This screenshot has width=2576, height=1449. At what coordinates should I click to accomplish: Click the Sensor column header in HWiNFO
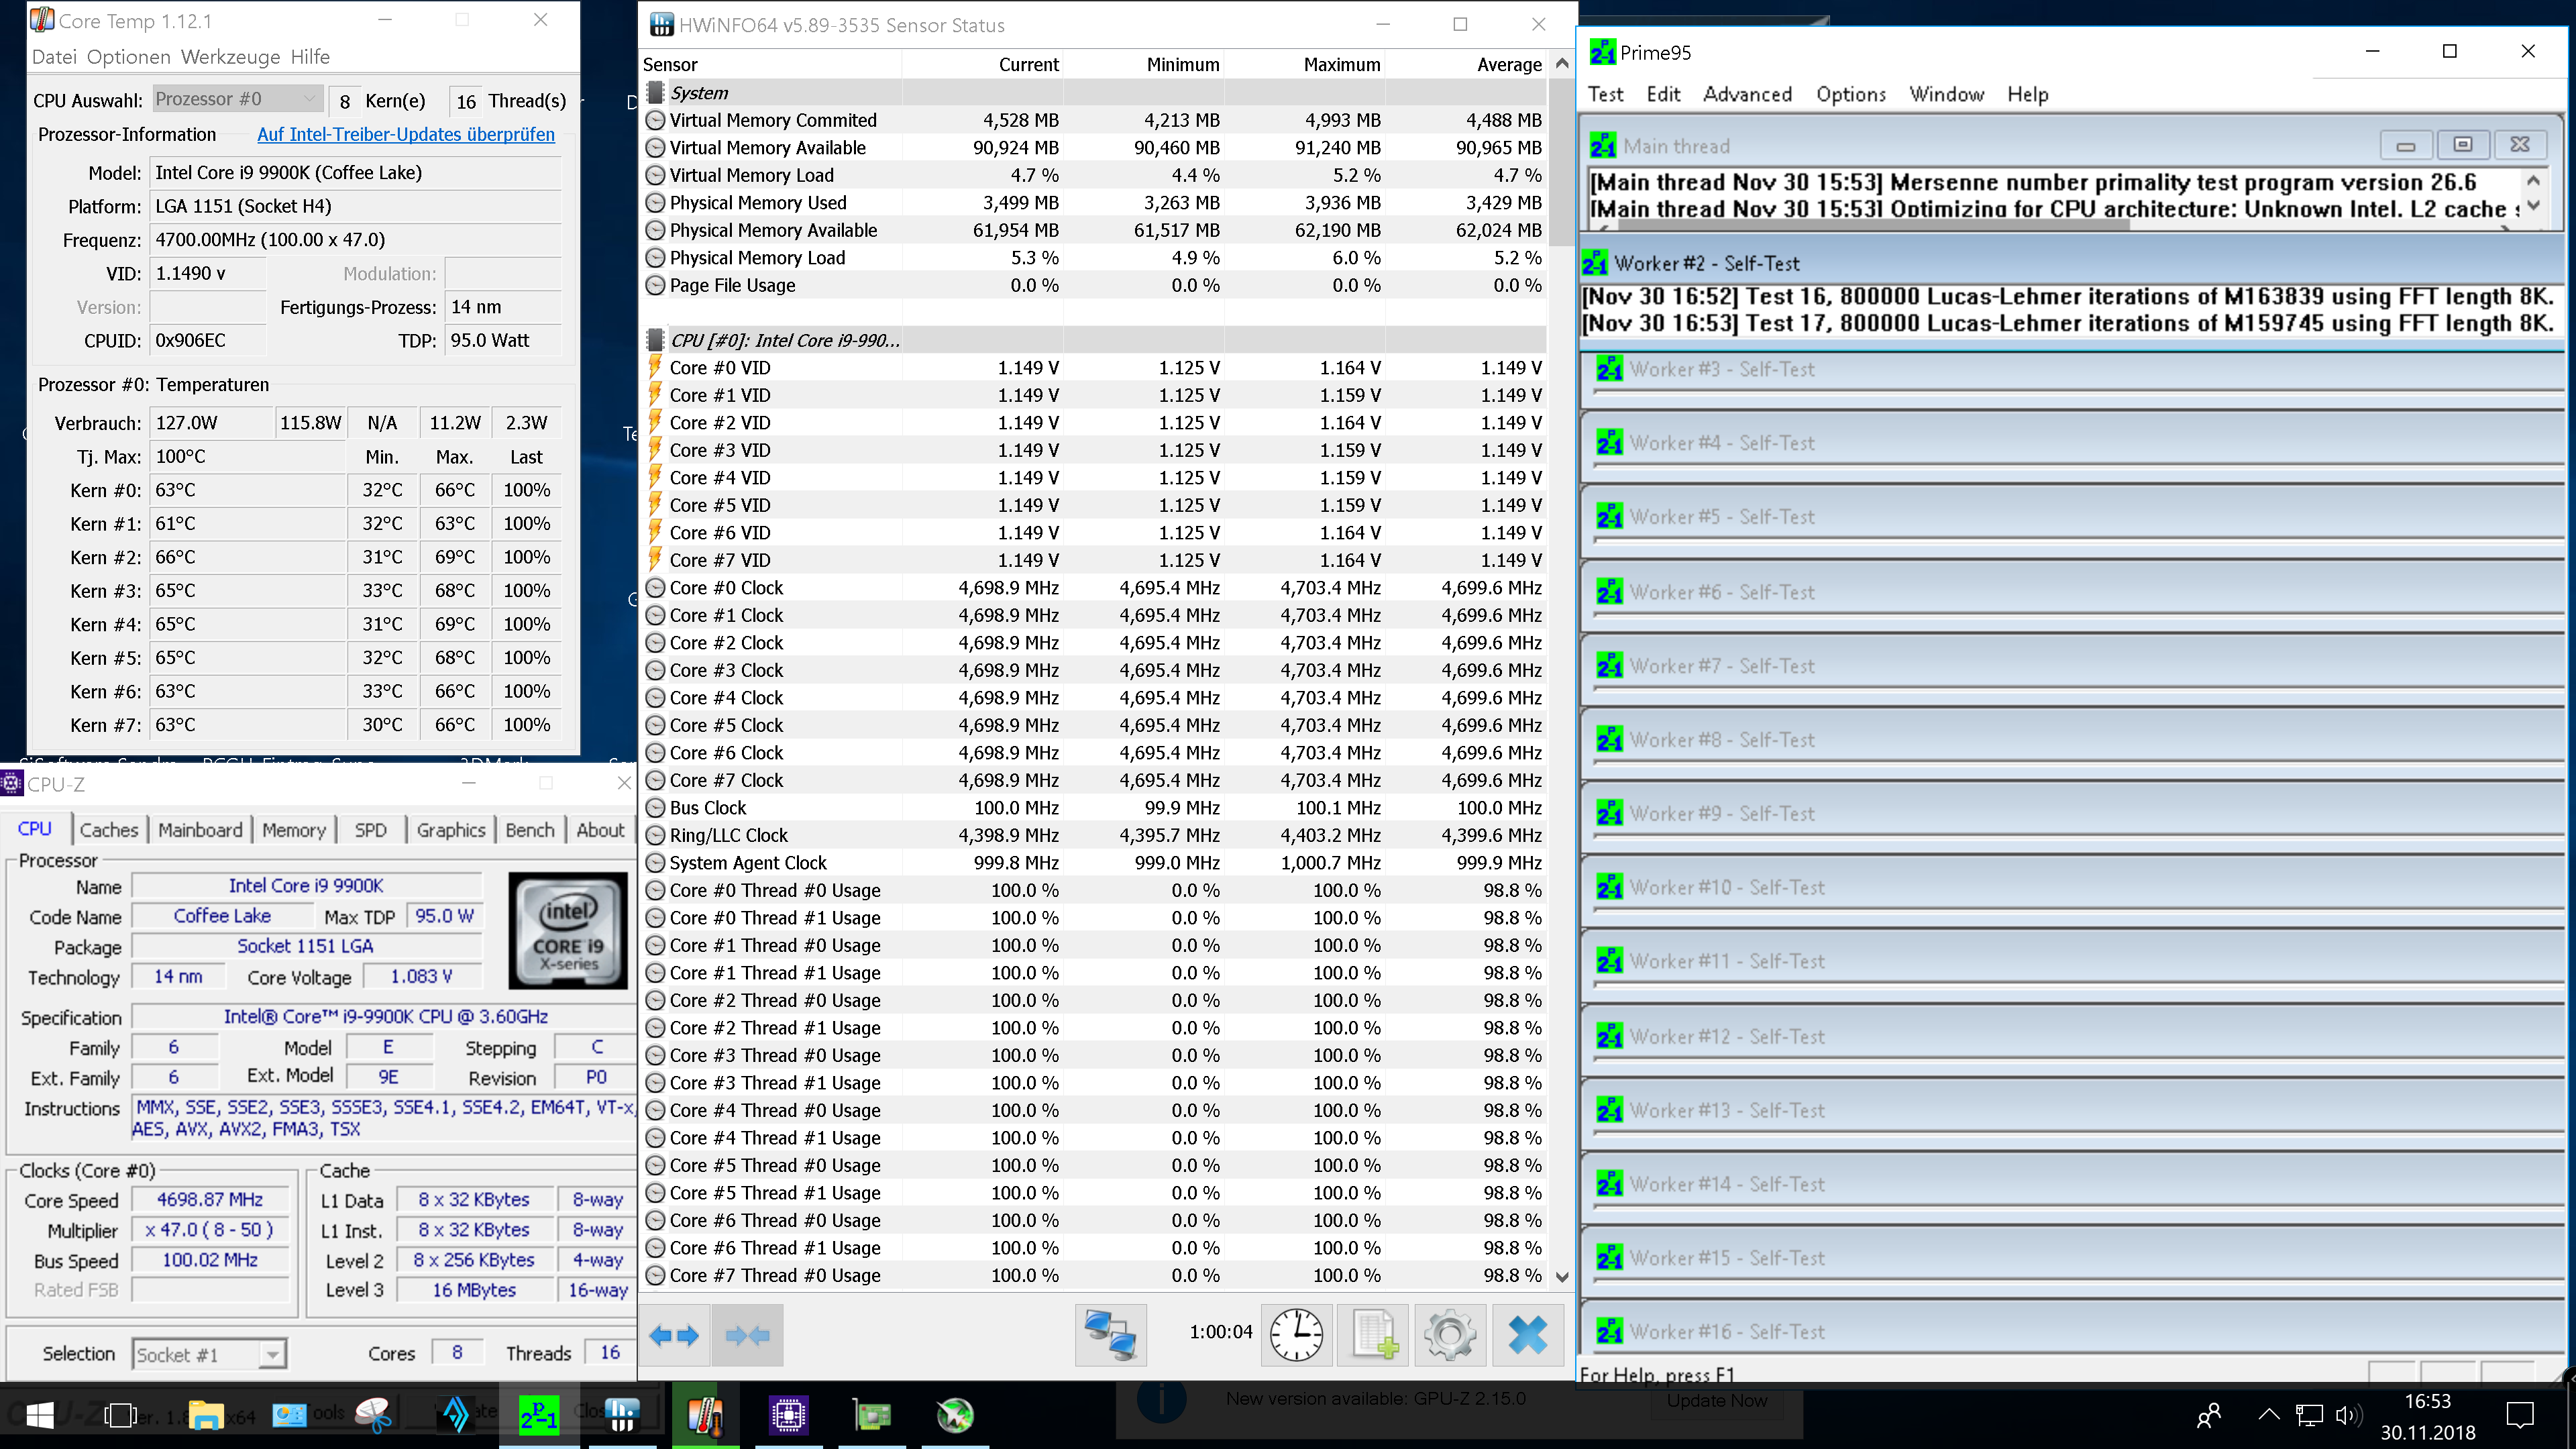click(771, 64)
